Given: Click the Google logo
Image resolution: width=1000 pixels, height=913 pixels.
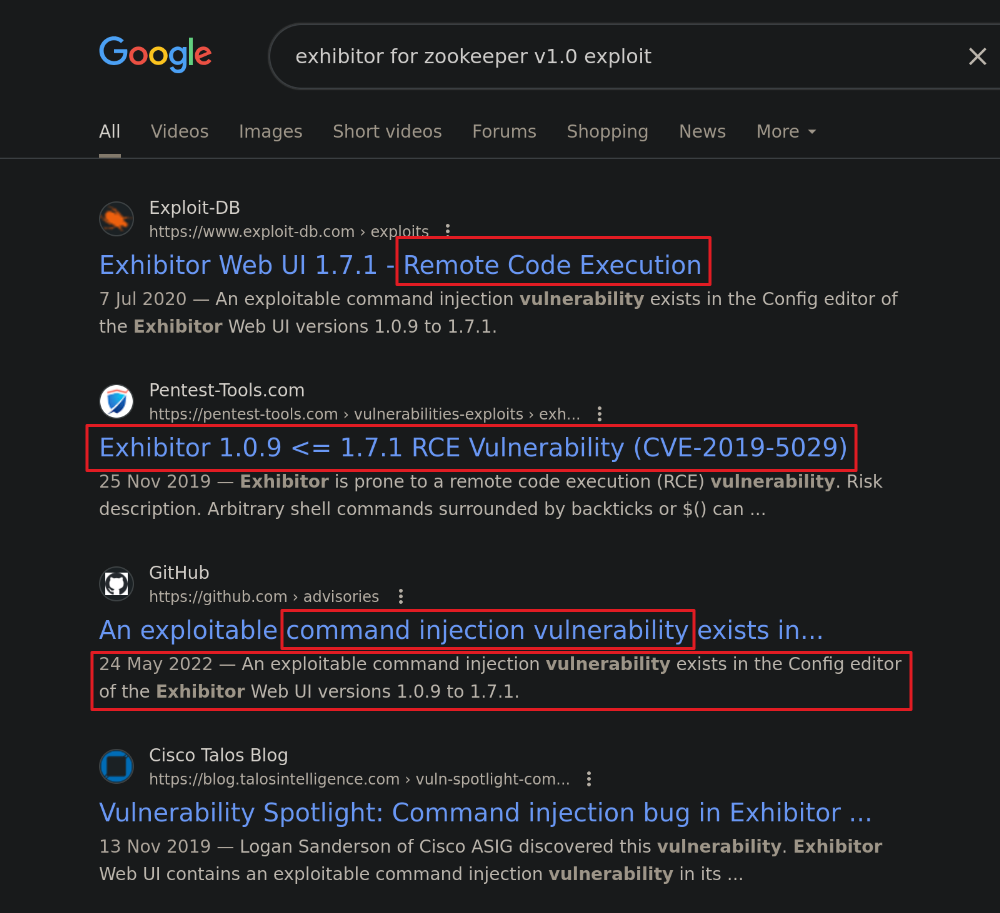Looking at the screenshot, I should point(155,54).
